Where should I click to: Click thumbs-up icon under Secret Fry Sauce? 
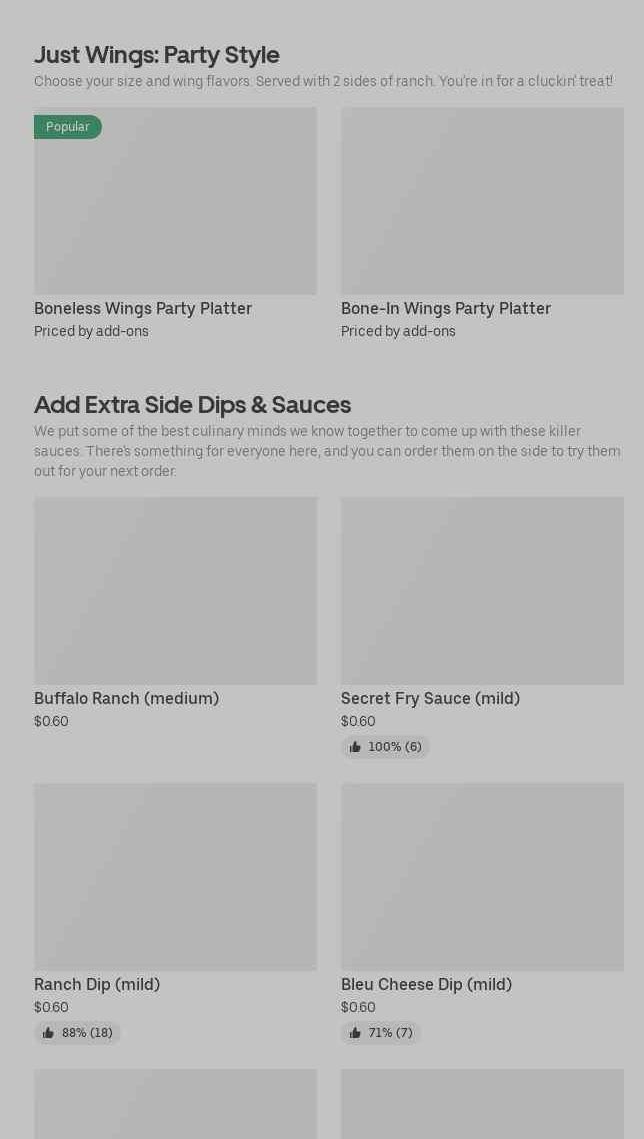click(x=355, y=747)
